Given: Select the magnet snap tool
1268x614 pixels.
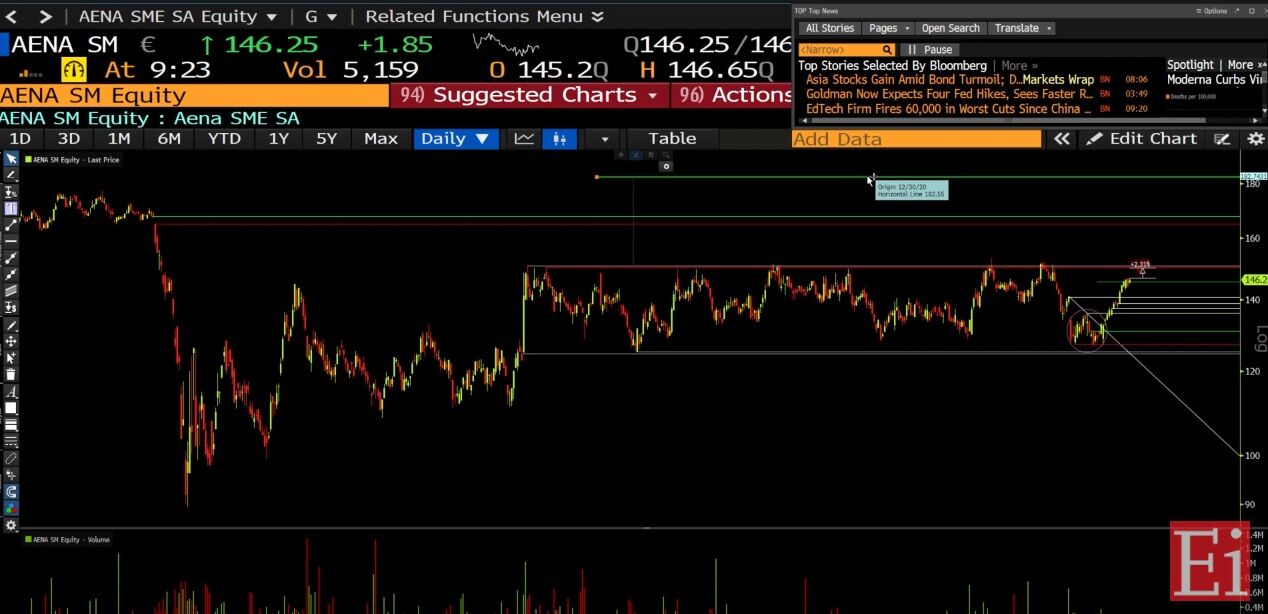Looking at the screenshot, I should tap(11, 492).
